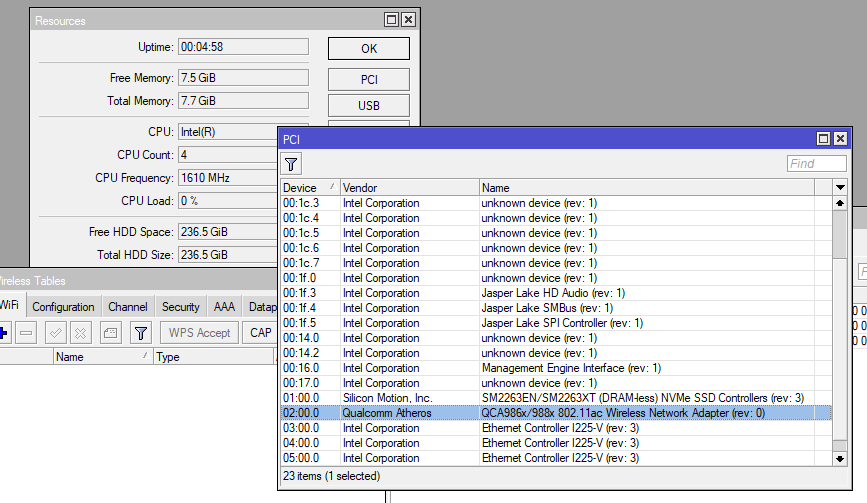The width and height of the screenshot is (867, 503).
Task: Sort PCI list by Vendor column
Action: pos(409,187)
